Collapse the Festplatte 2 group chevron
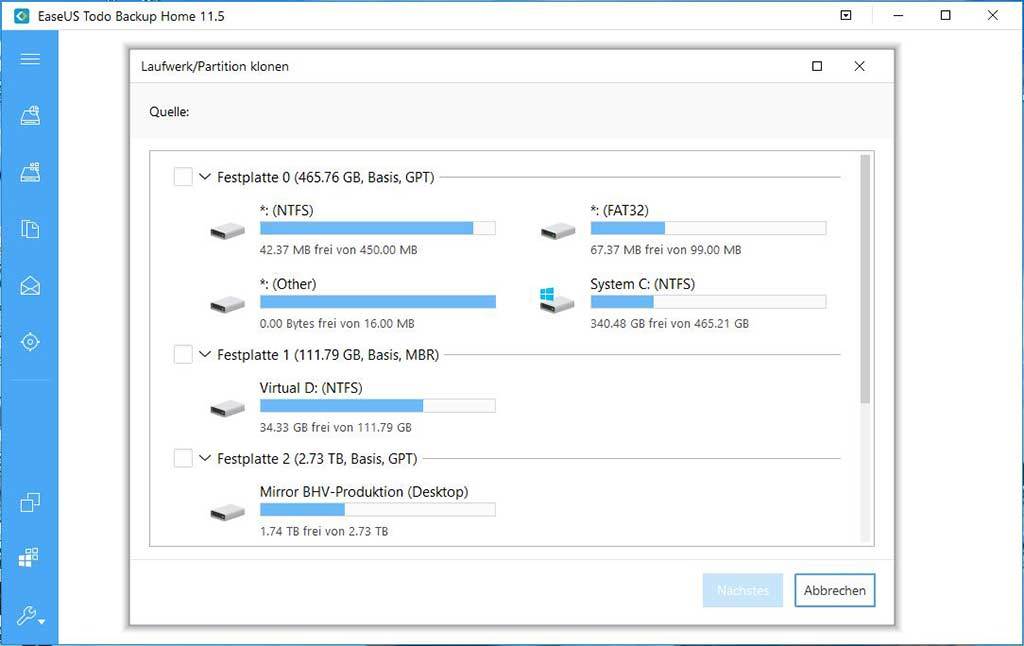The width and height of the screenshot is (1024, 646). click(205, 458)
